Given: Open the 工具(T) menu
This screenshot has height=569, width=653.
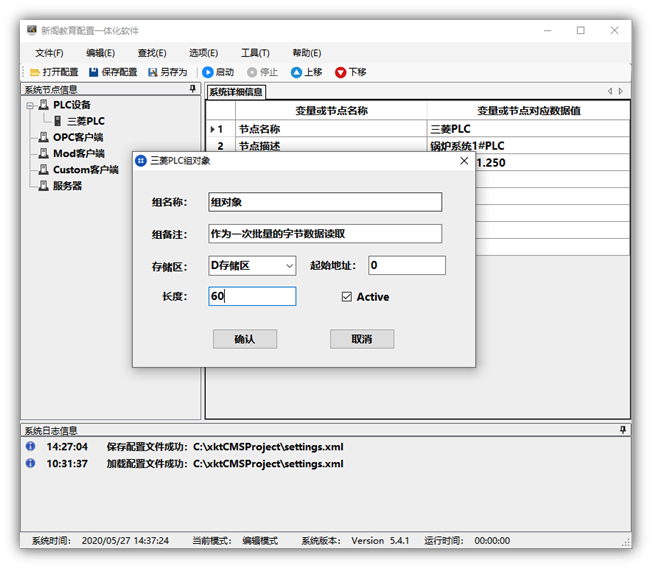Looking at the screenshot, I should click(x=255, y=53).
